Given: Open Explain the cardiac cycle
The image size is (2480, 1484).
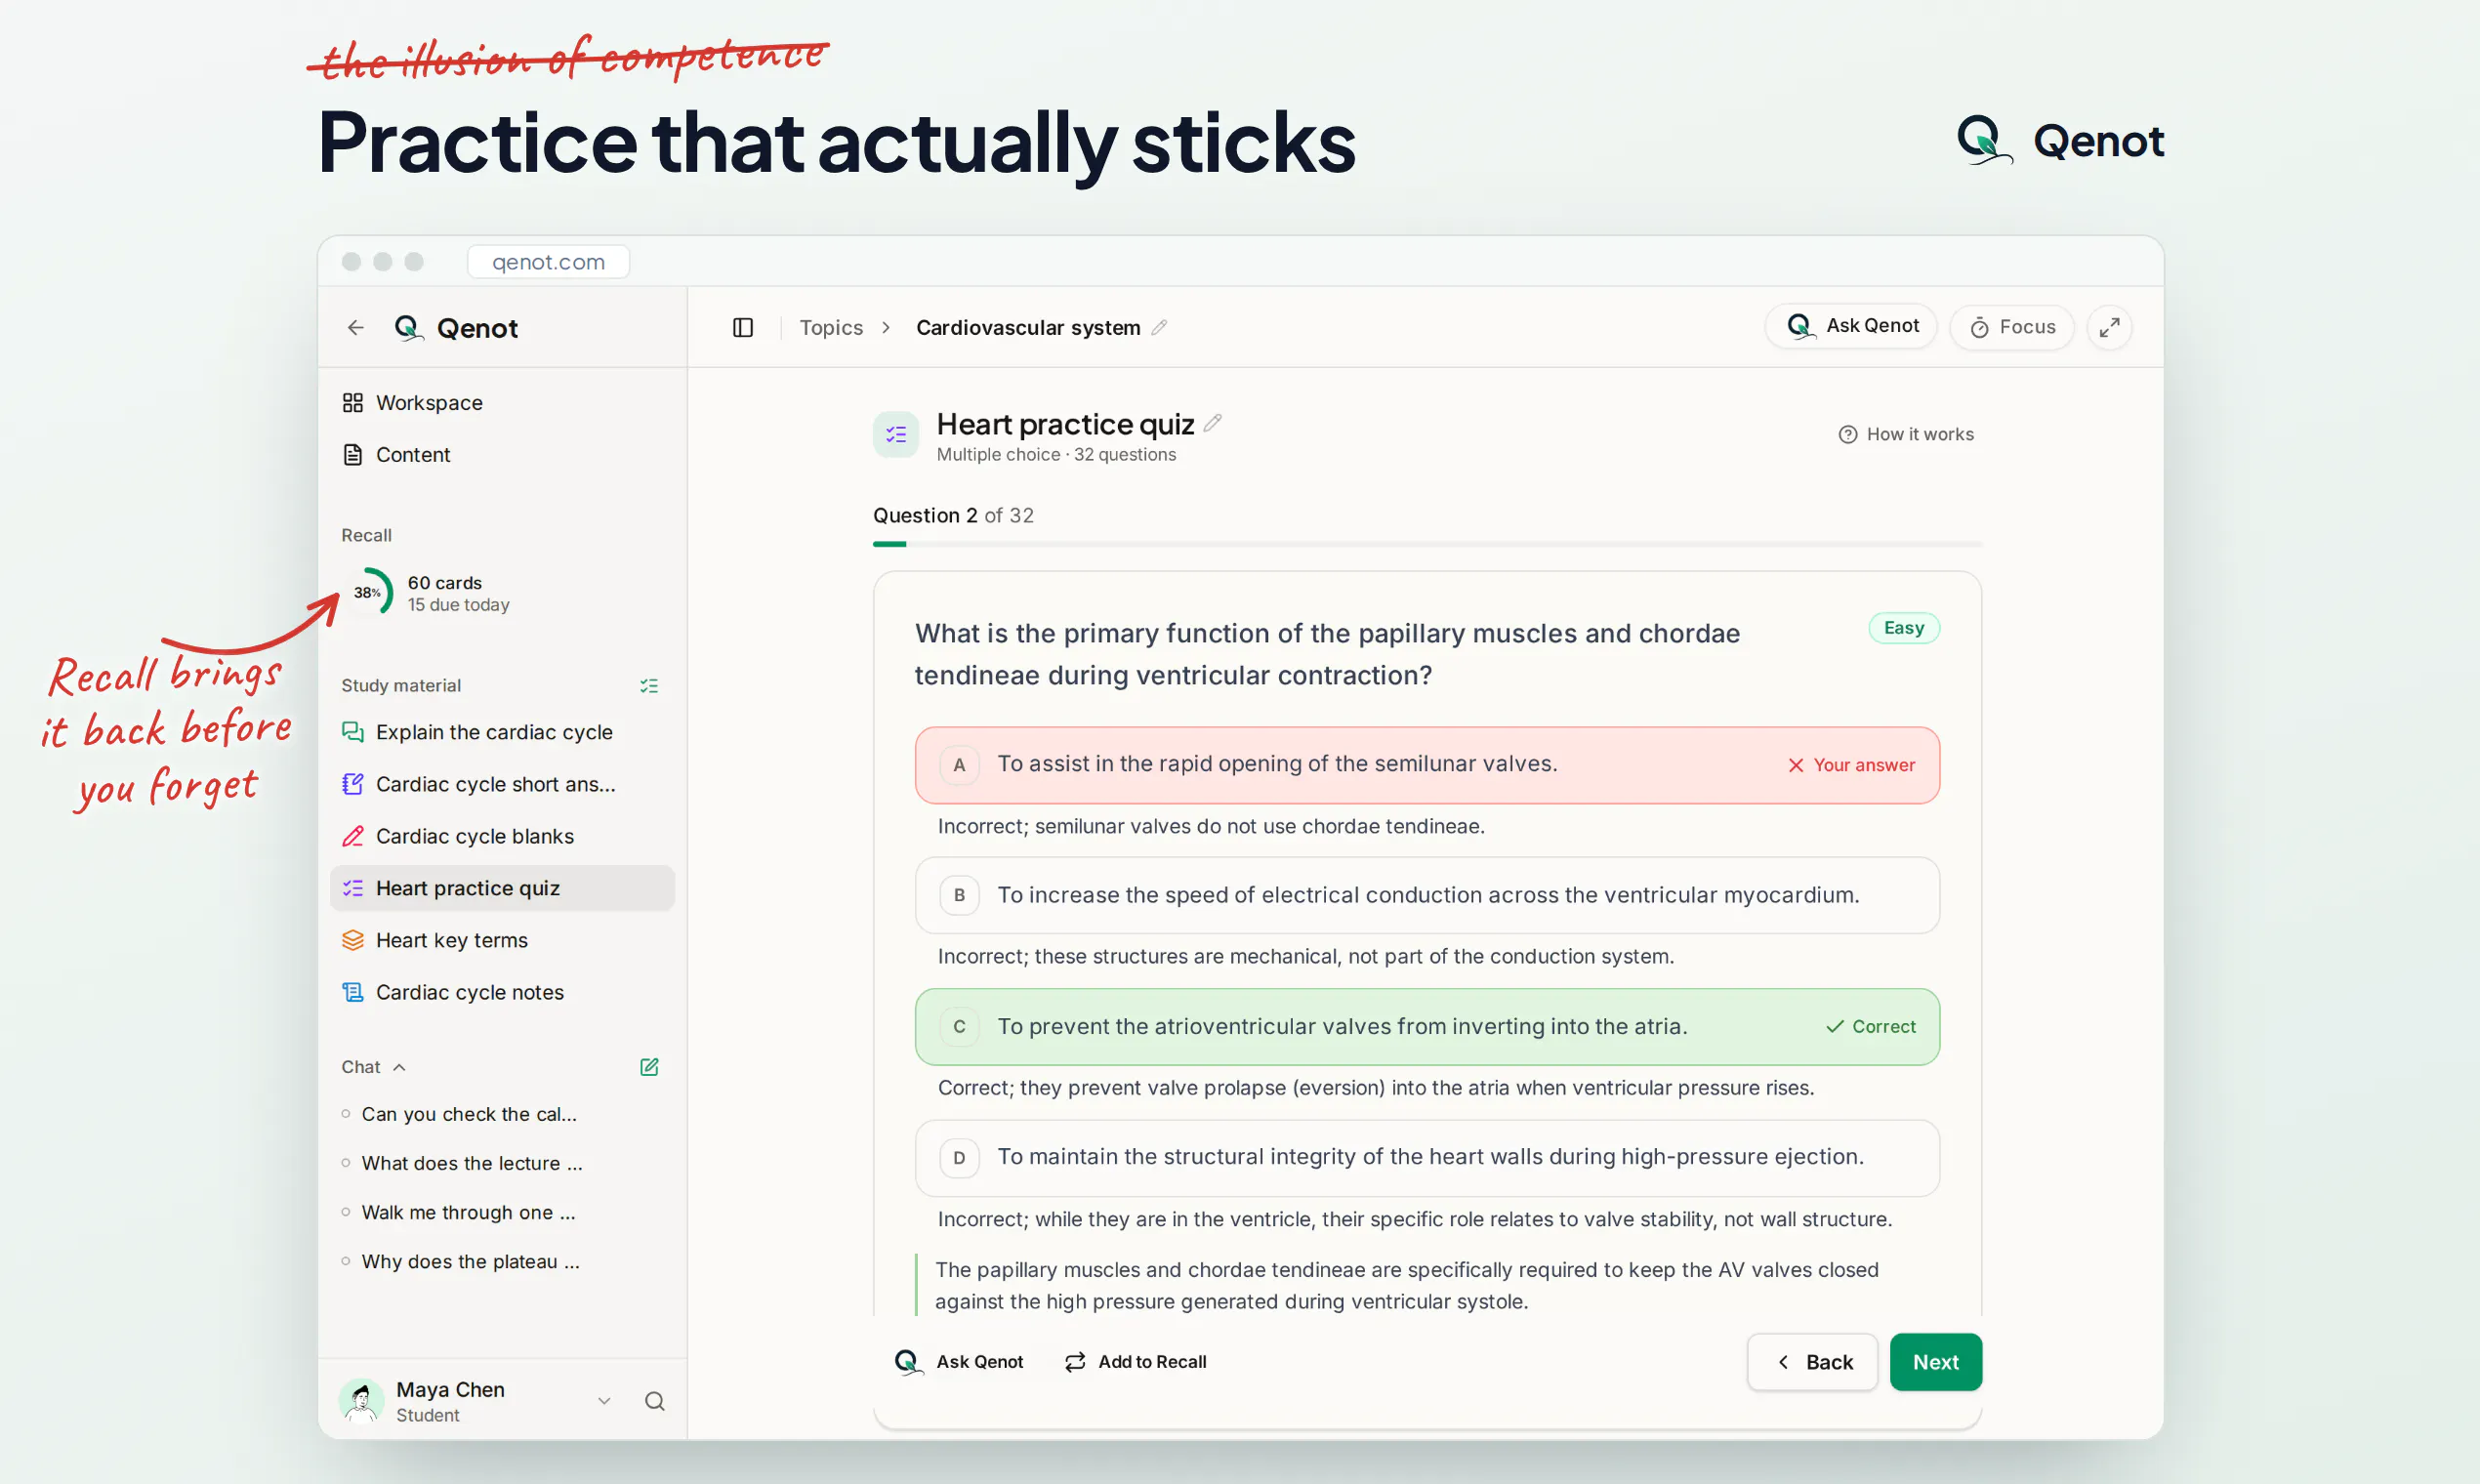Looking at the screenshot, I should coord(502,732).
